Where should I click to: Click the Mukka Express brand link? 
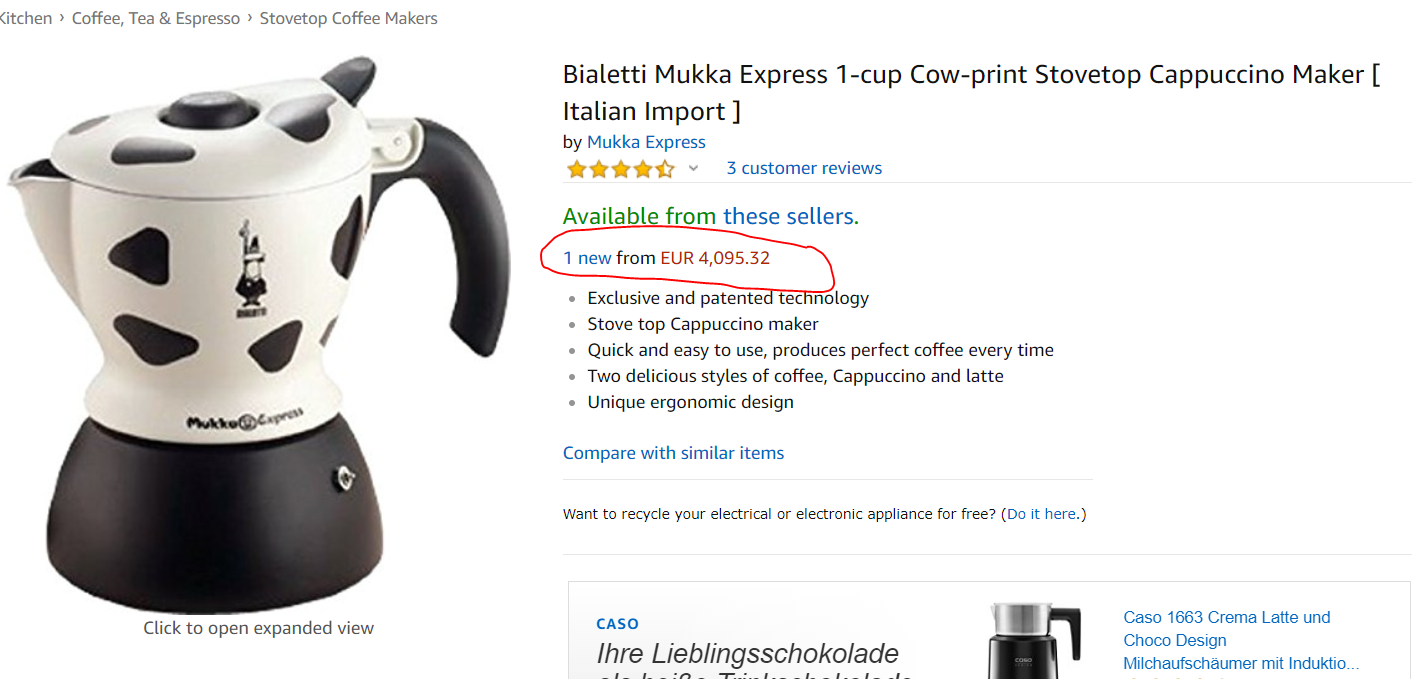coord(646,142)
